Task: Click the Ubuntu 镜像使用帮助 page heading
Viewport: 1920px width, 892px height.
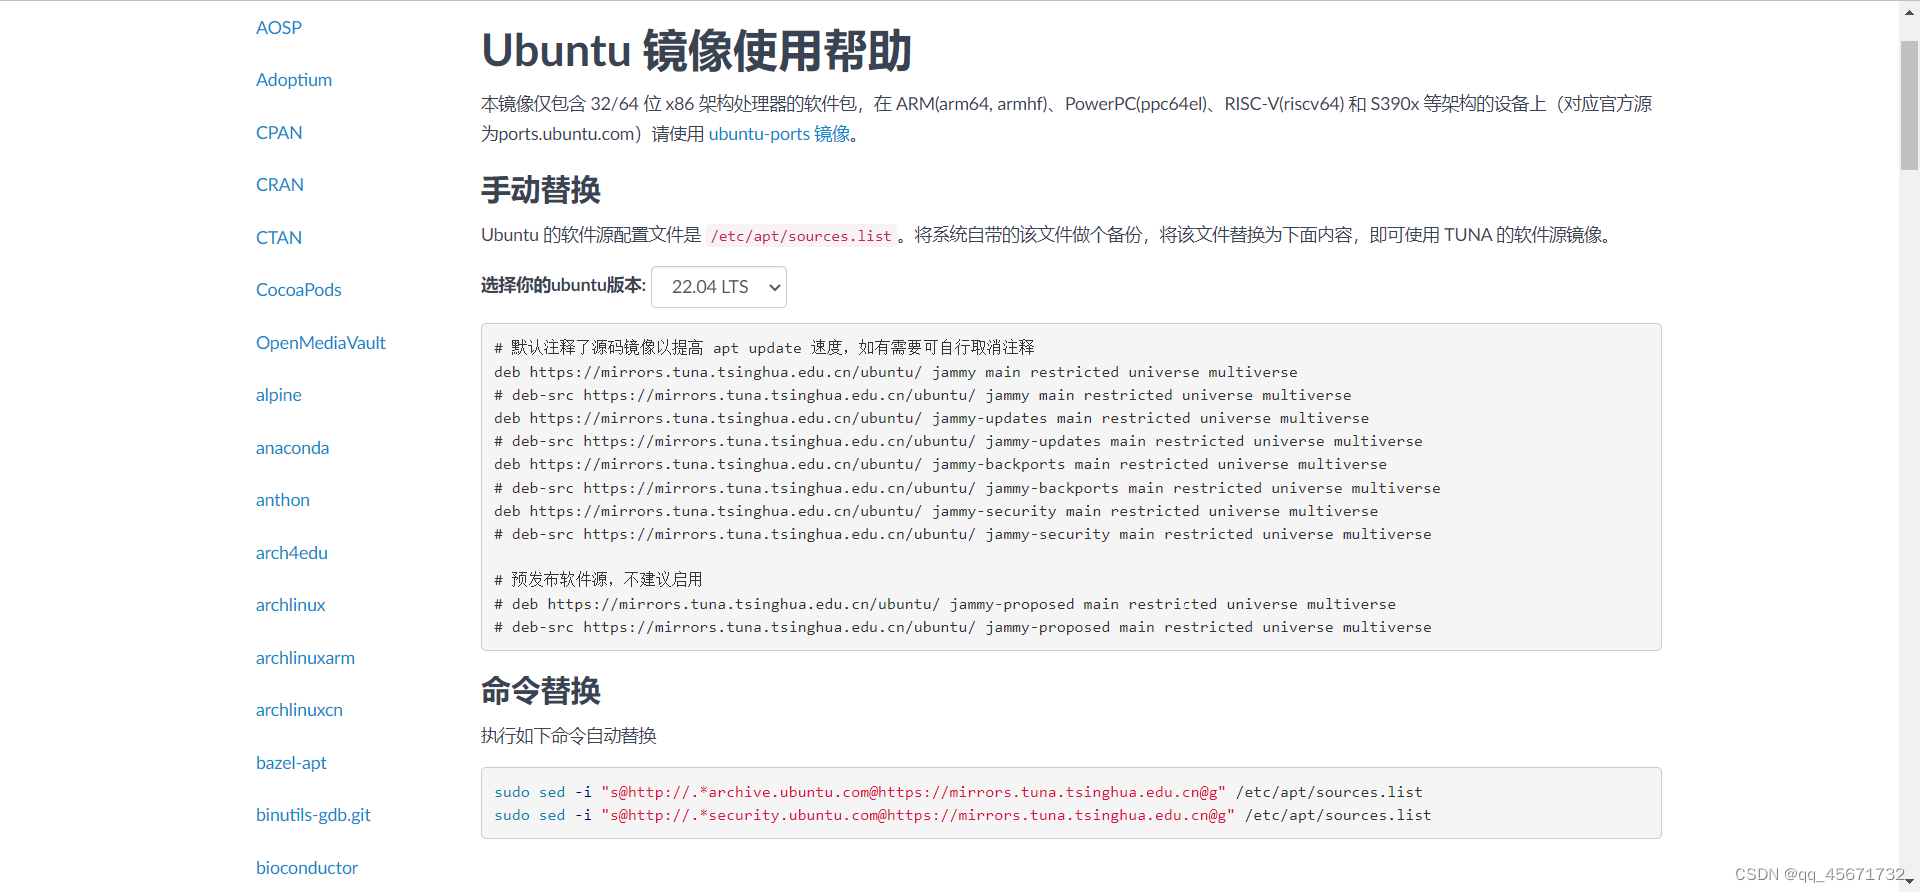Action: pyautogui.click(x=697, y=51)
